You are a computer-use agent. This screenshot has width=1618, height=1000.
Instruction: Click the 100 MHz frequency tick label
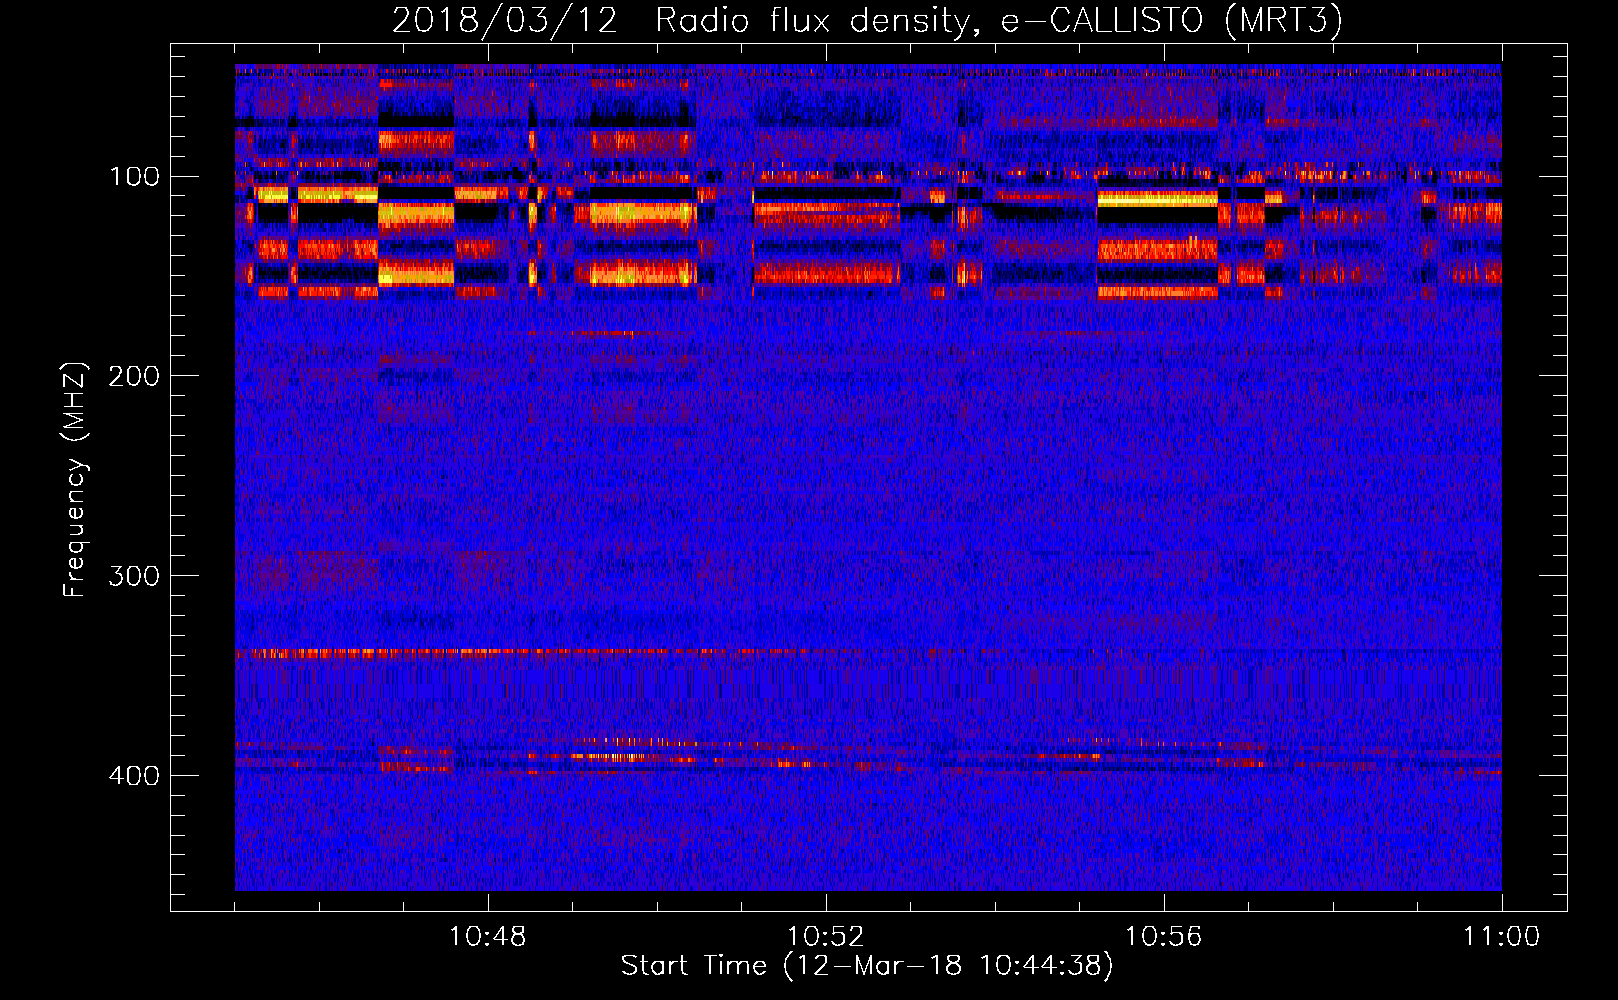134,177
